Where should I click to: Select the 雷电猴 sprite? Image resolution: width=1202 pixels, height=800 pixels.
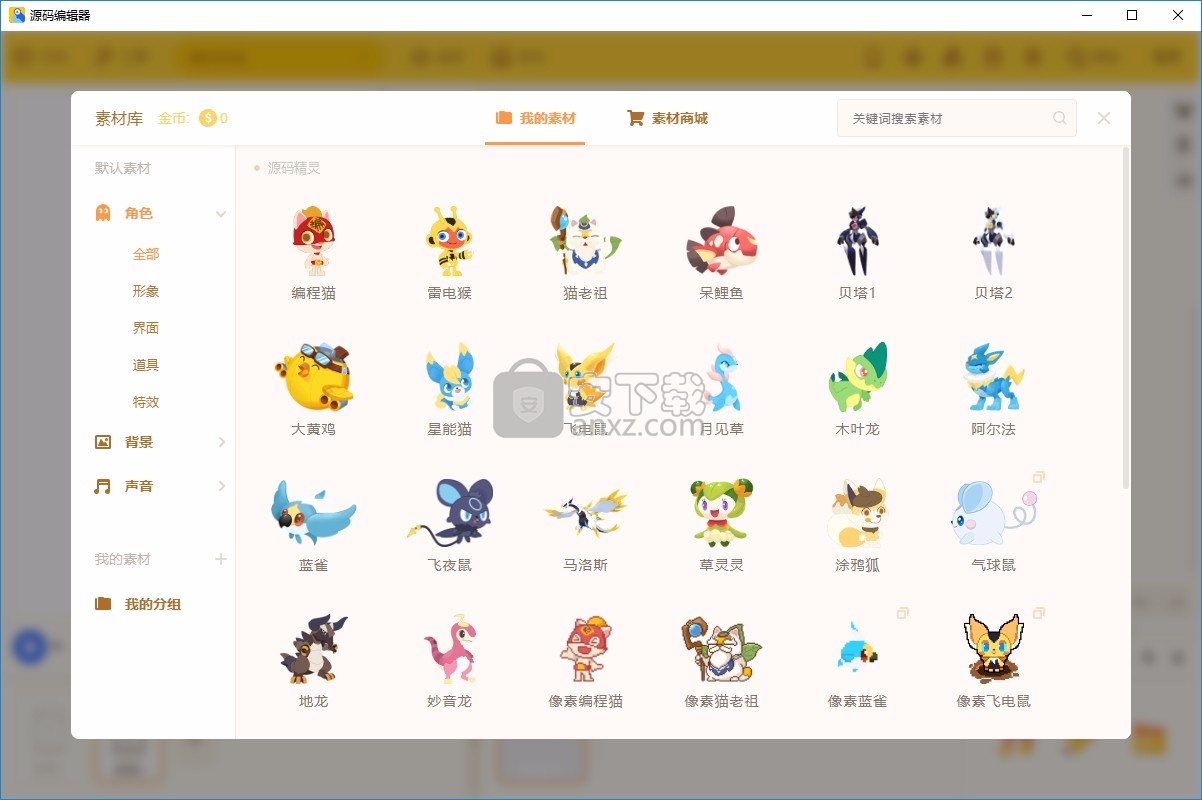pos(450,241)
